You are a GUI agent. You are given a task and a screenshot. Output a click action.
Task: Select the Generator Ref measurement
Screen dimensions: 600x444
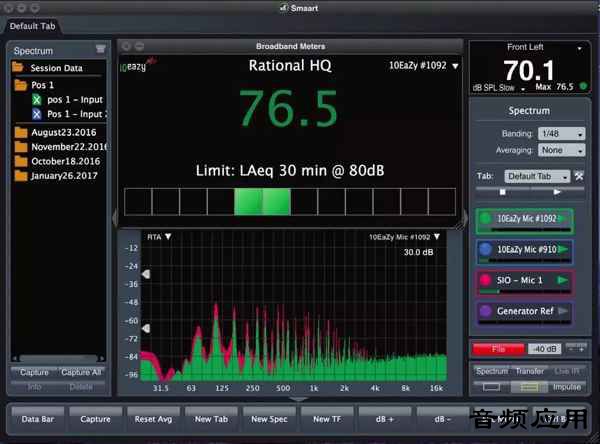525,313
